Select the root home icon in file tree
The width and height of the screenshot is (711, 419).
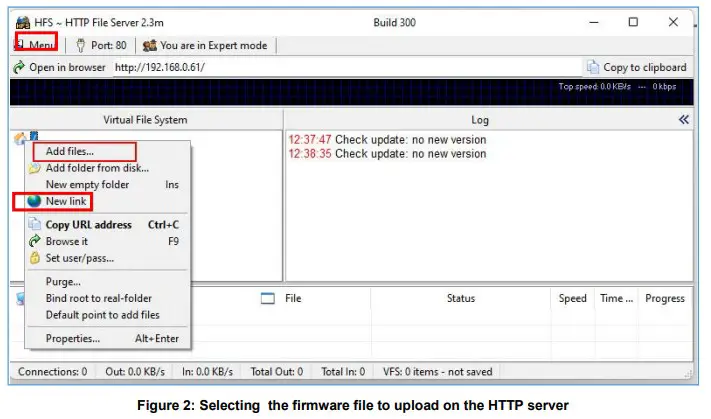click(x=20, y=138)
